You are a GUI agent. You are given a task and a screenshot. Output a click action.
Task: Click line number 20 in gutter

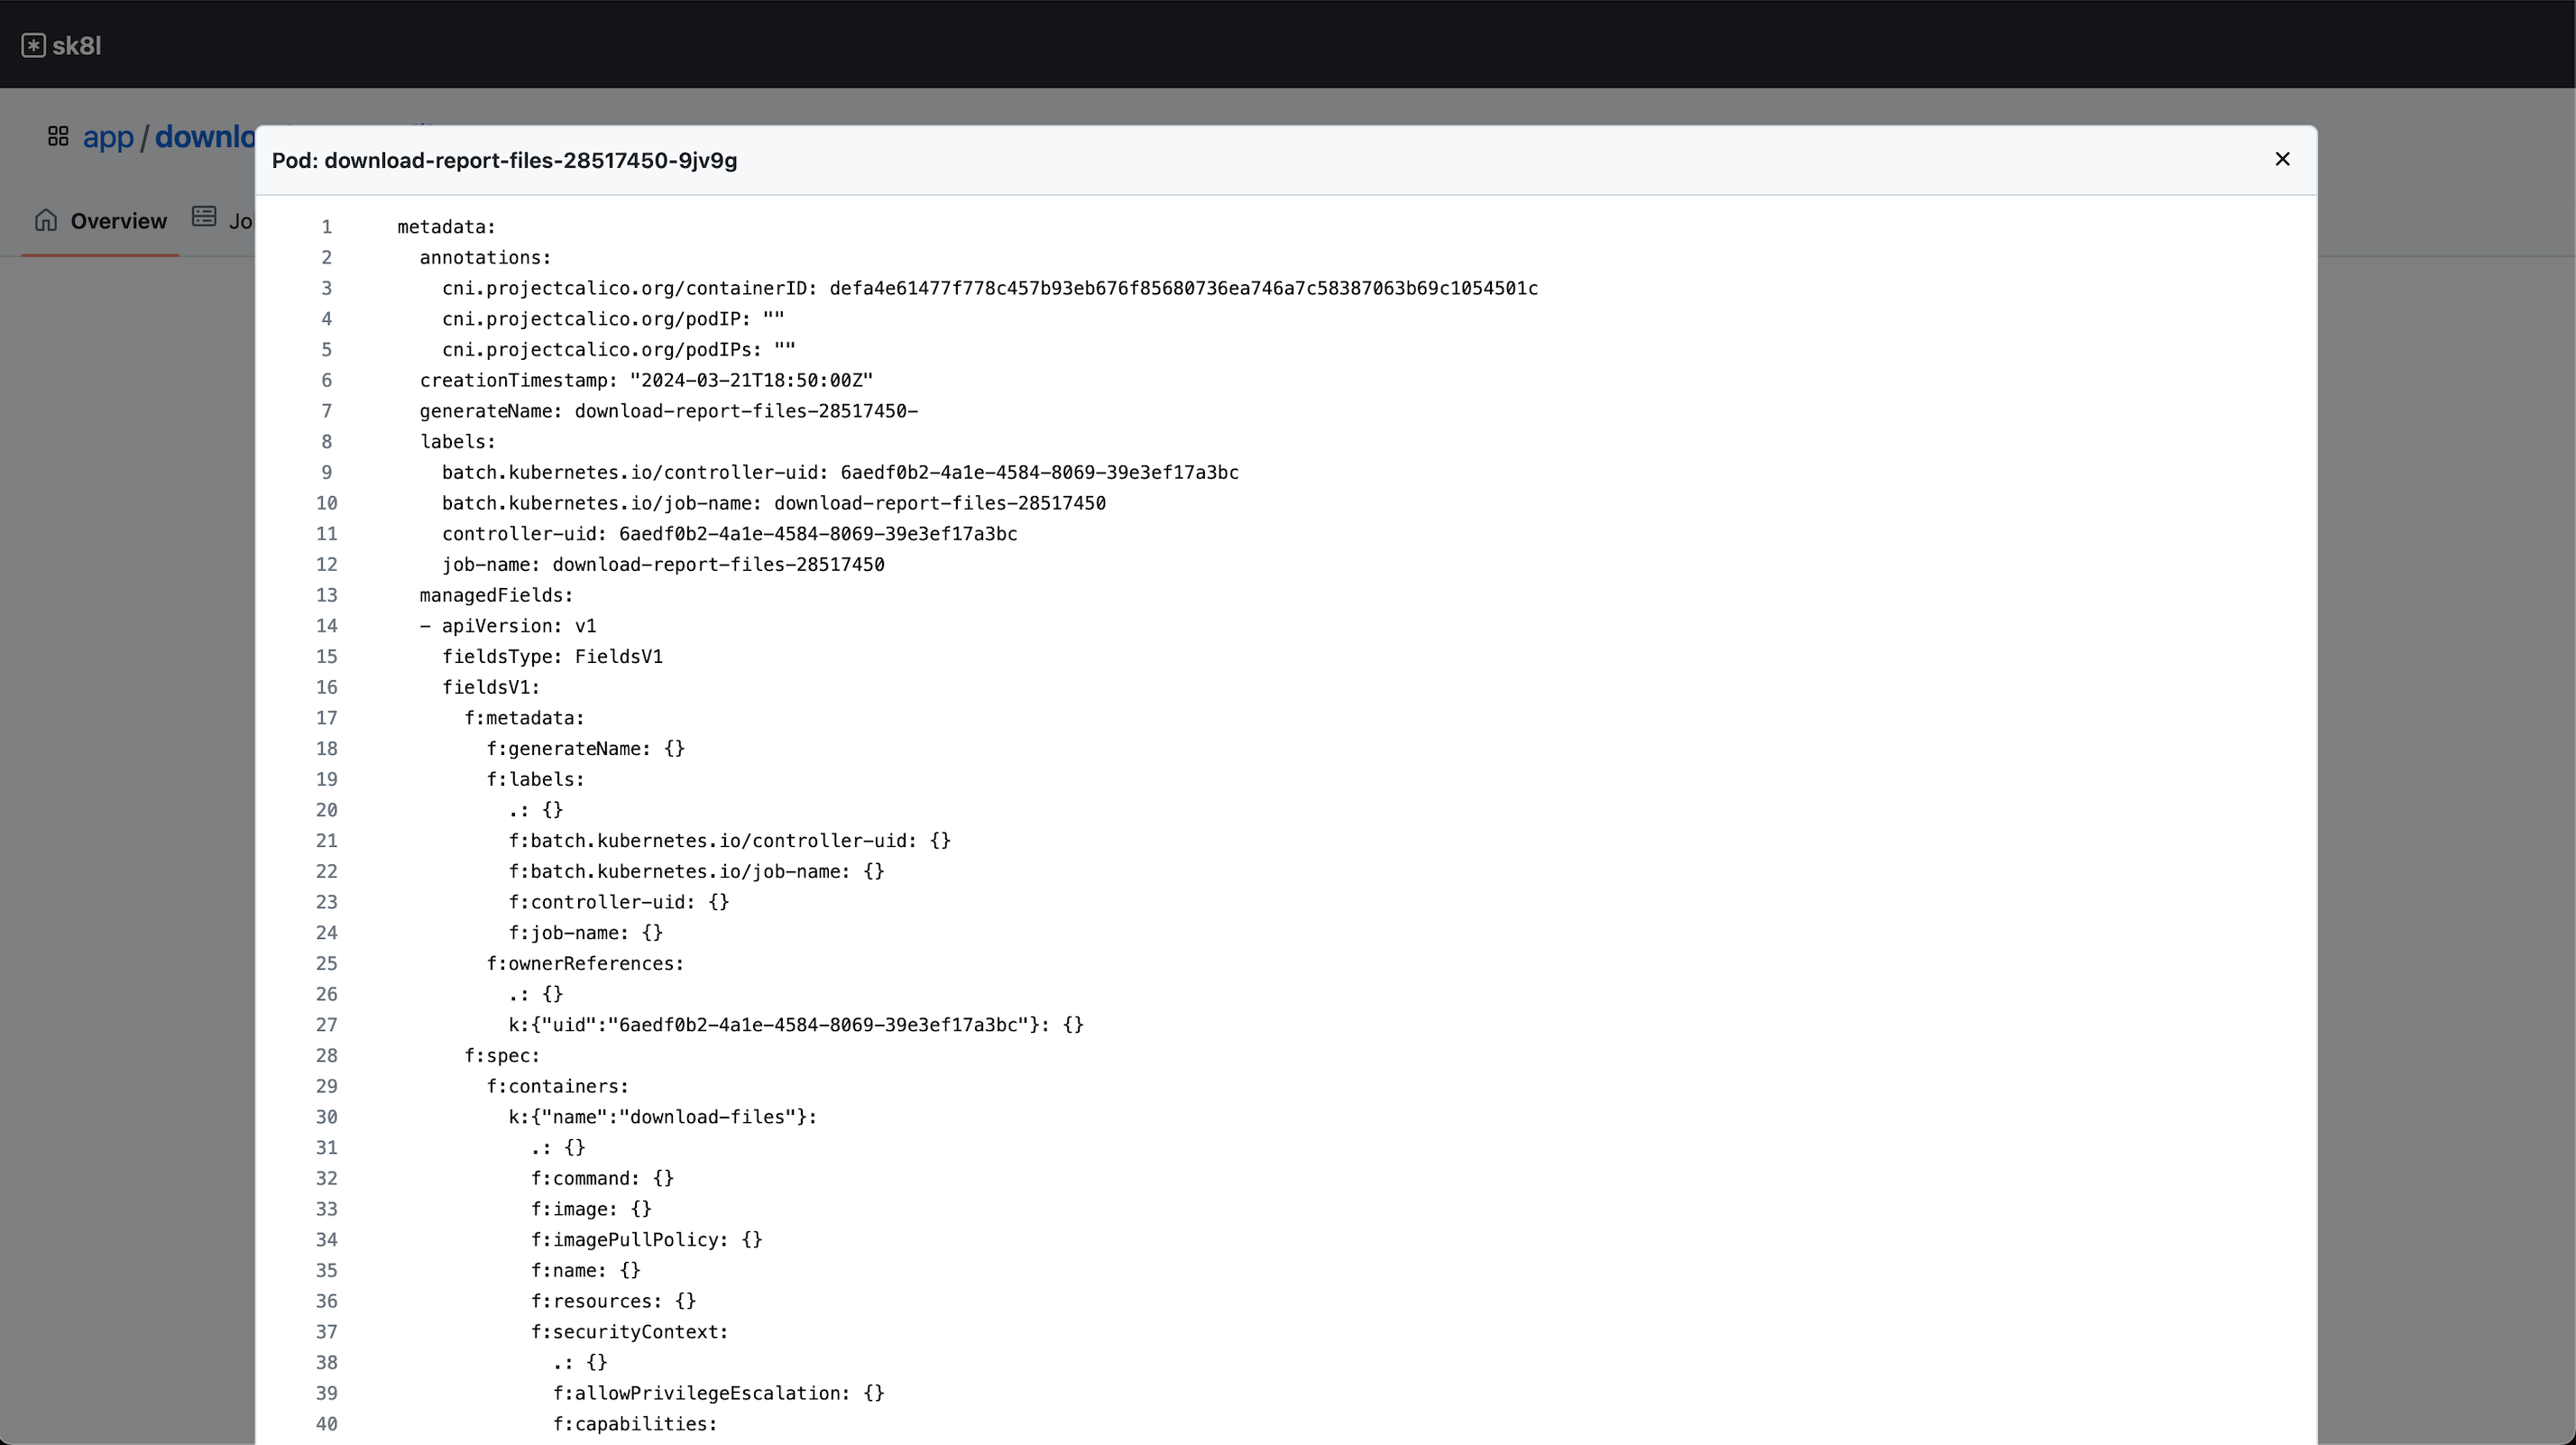[326, 810]
